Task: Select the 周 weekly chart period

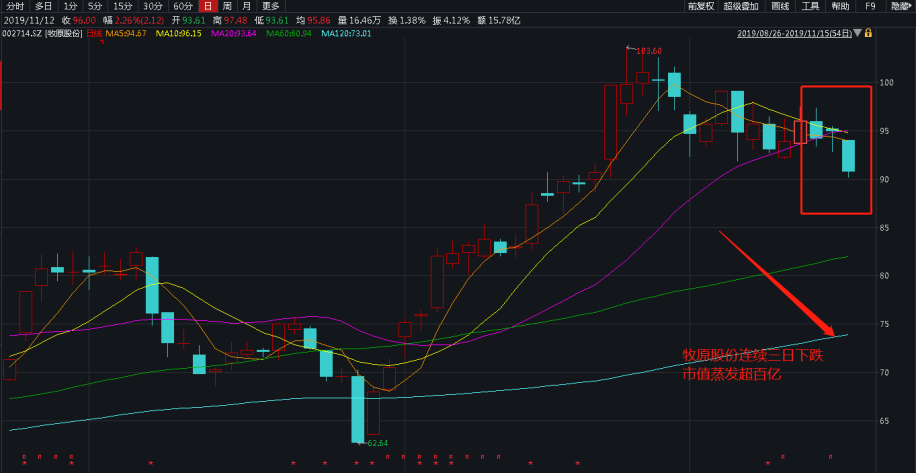Action: pyautogui.click(x=227, y=6)
